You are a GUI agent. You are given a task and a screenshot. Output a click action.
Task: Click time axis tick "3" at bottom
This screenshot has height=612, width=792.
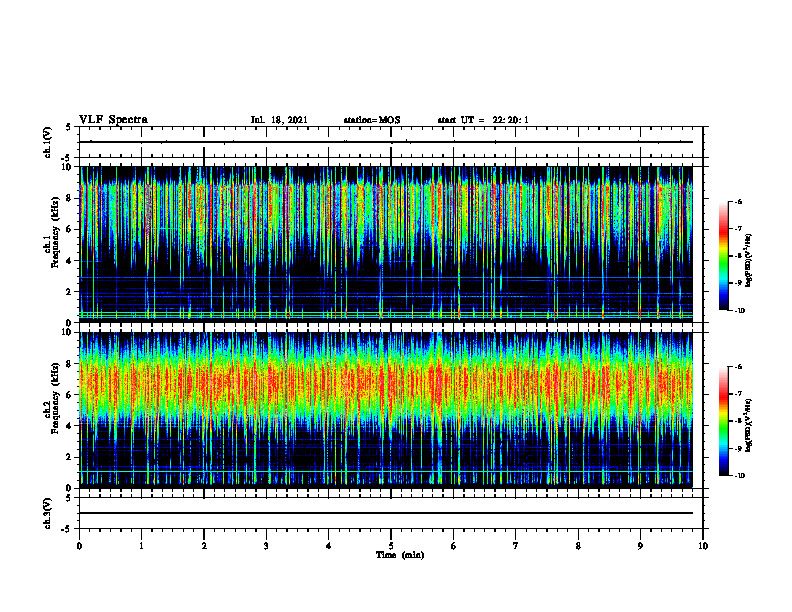click(266, 546)
